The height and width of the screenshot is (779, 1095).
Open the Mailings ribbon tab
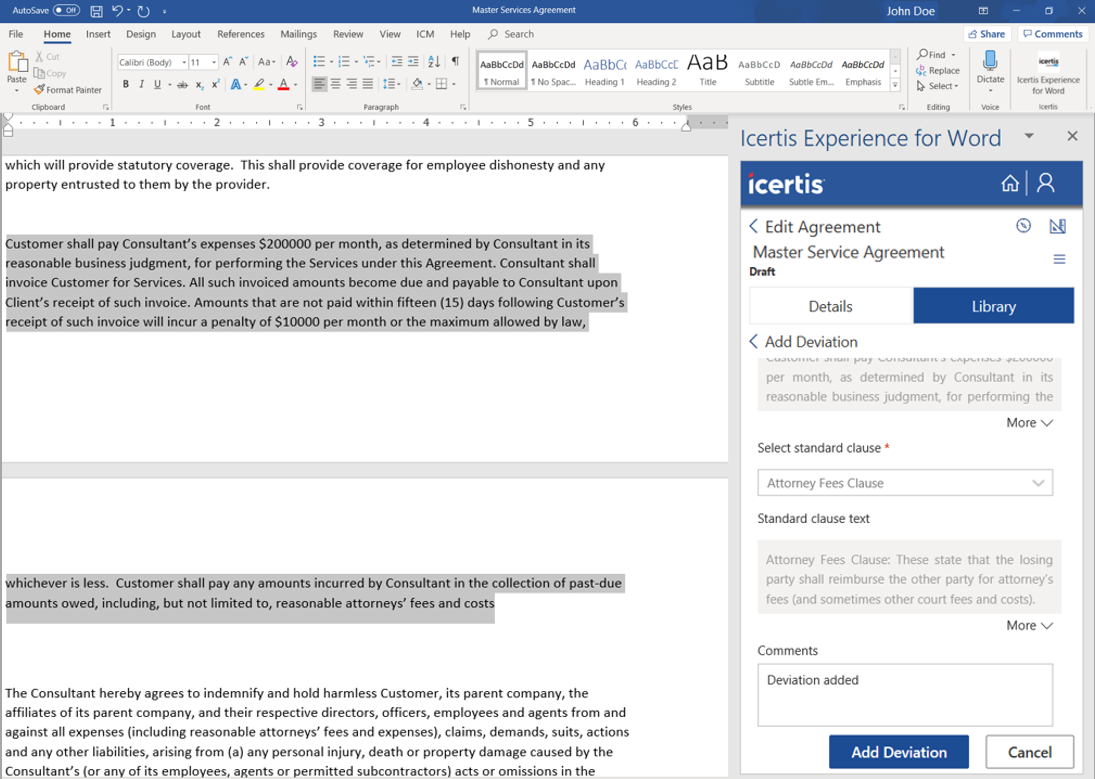[298, 34]
